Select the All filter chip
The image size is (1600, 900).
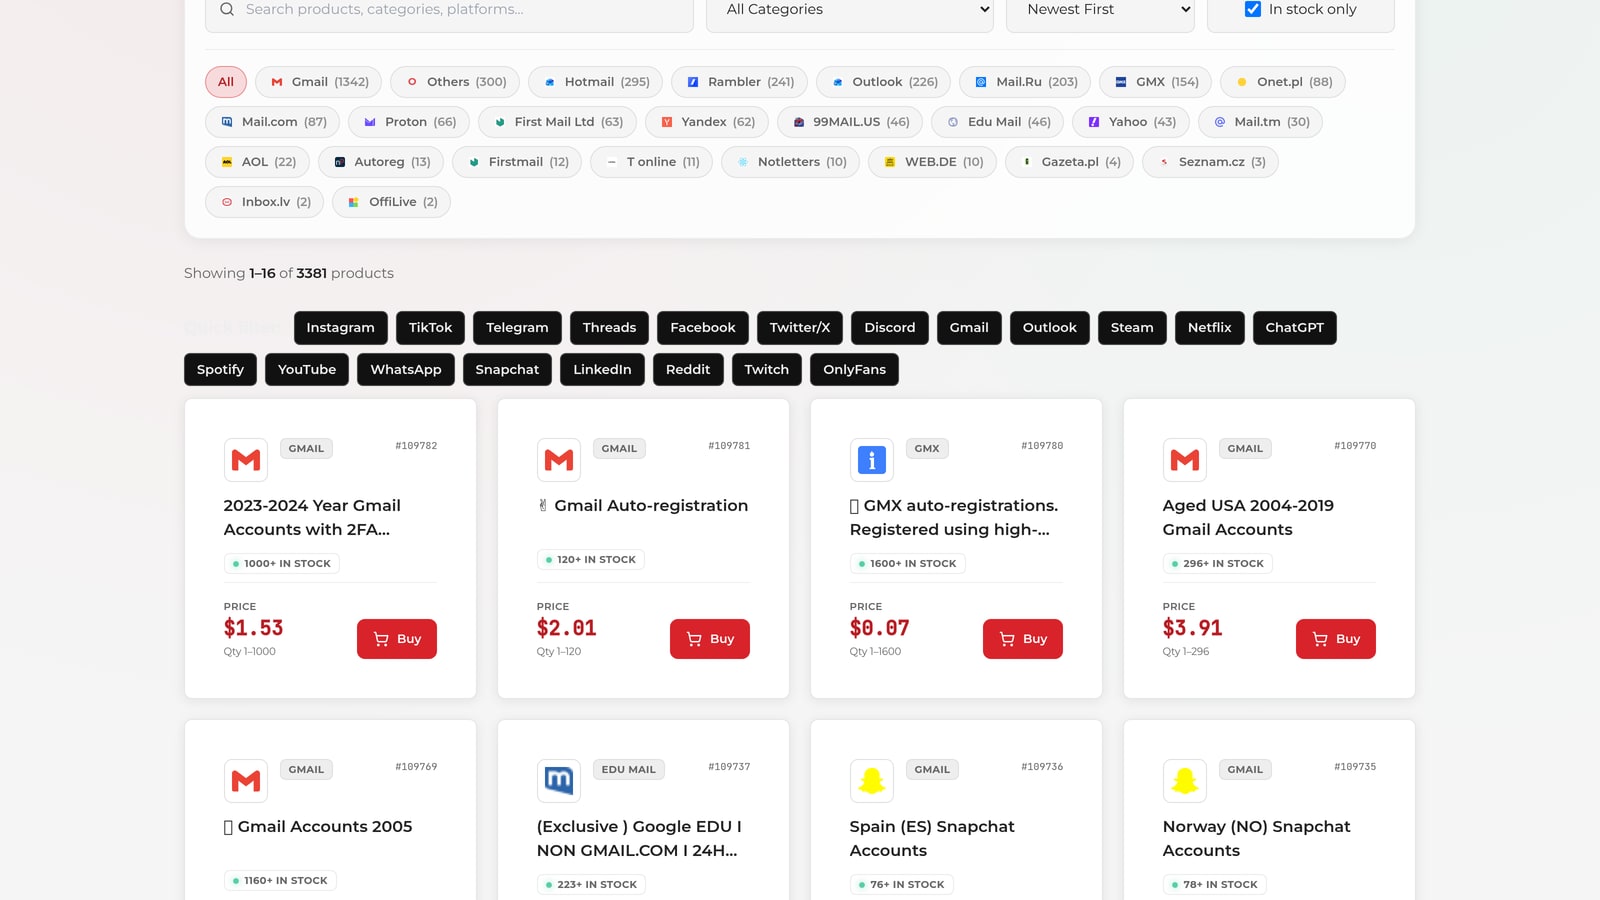coord(226,82)
